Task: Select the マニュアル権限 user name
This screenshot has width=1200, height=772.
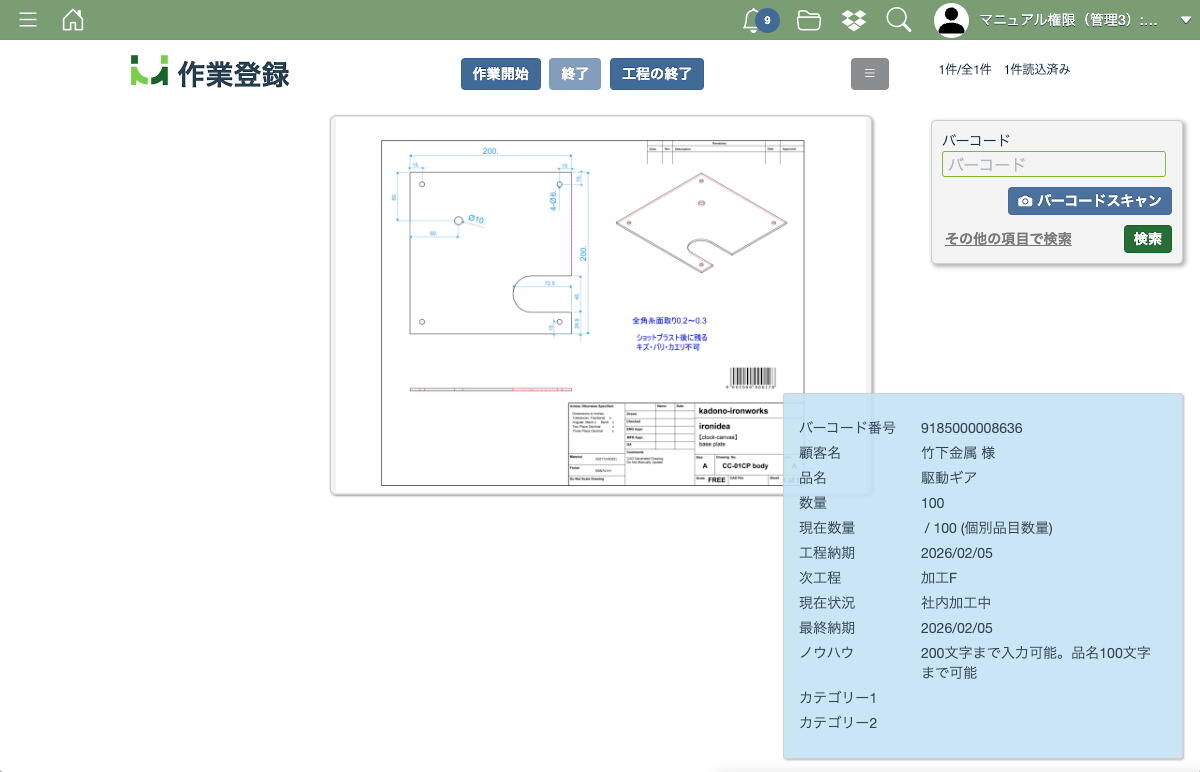Action: tap(1068, 20)
